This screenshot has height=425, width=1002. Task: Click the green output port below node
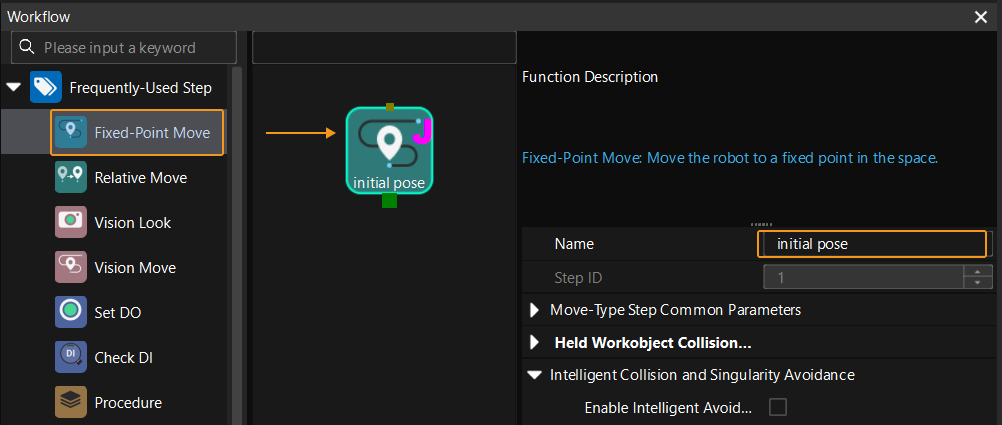click(389, 201)
